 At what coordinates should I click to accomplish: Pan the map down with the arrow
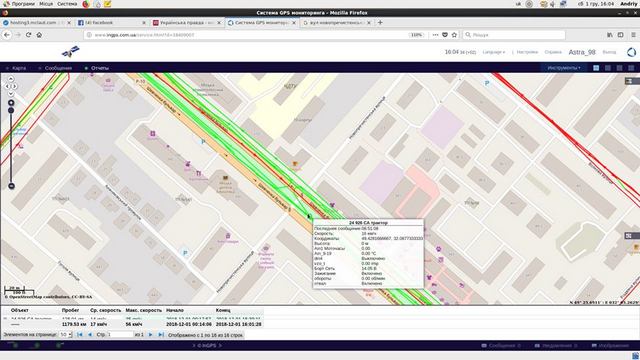tap(11, 94)
